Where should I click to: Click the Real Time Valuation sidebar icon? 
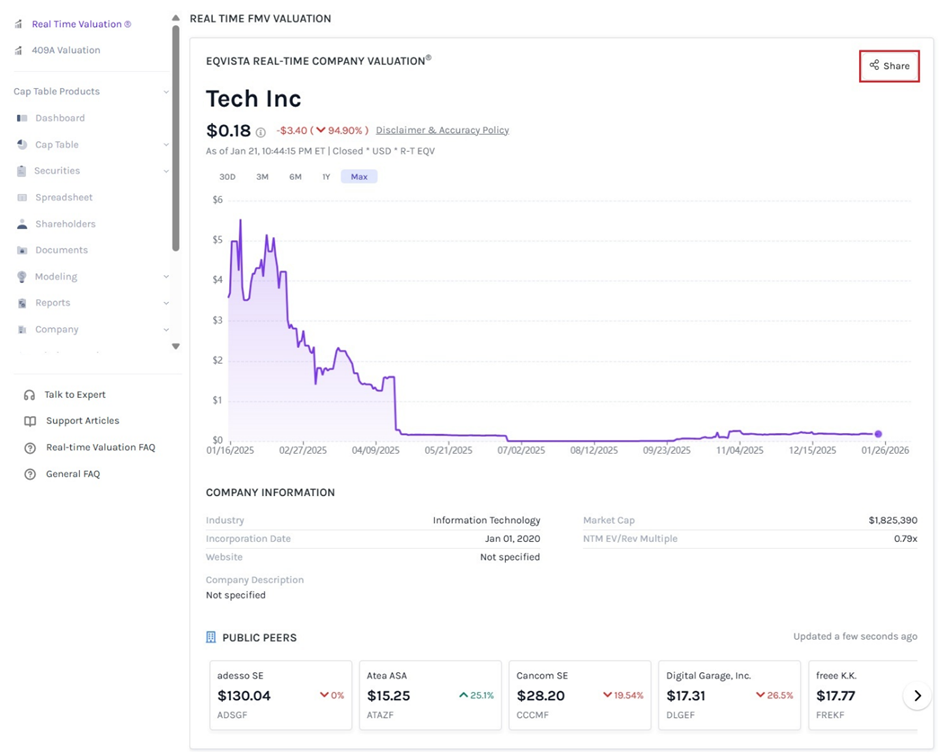[19, 24]
